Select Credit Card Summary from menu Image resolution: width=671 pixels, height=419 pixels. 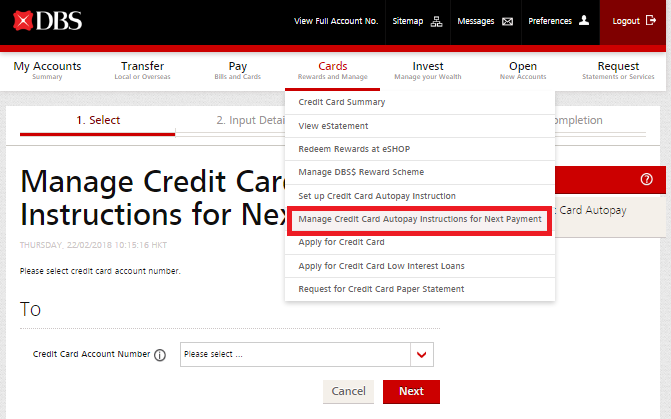[342, 102]
